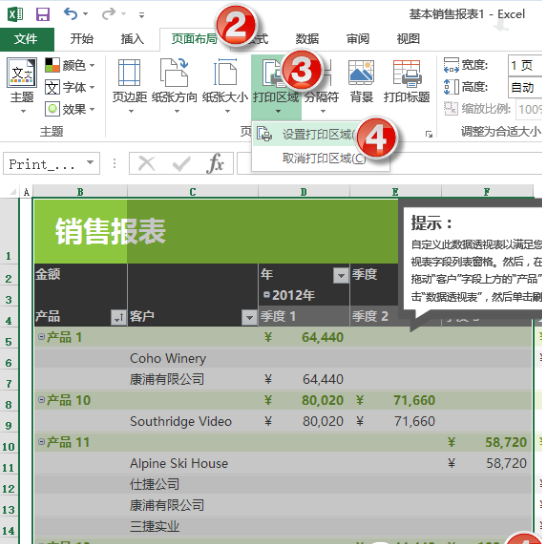
Task: Click the 缩放比例 scale field
Action: 529,109
